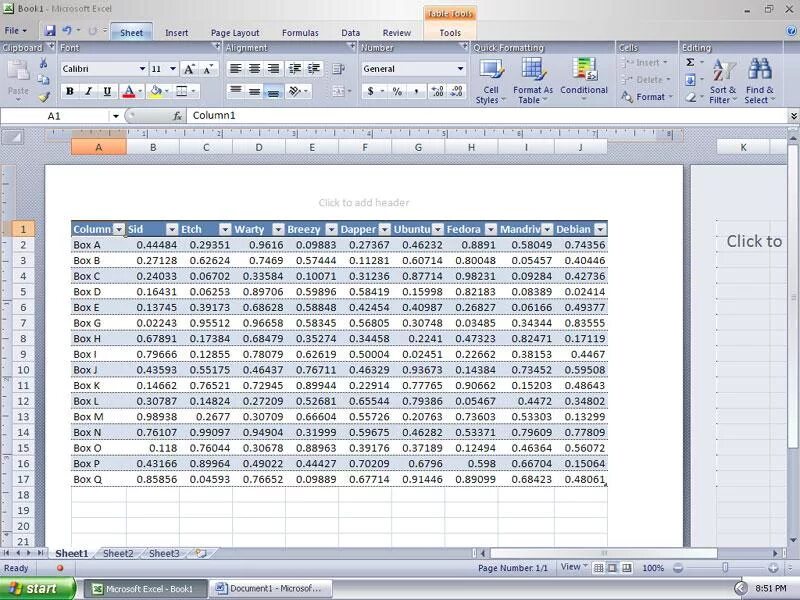Click the Save icon in quick access toolbar

49,31
